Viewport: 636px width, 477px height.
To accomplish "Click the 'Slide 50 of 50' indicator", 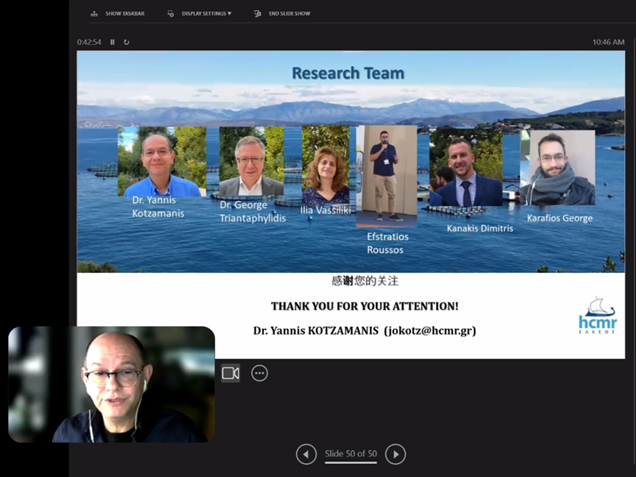I will coord(351,453).
